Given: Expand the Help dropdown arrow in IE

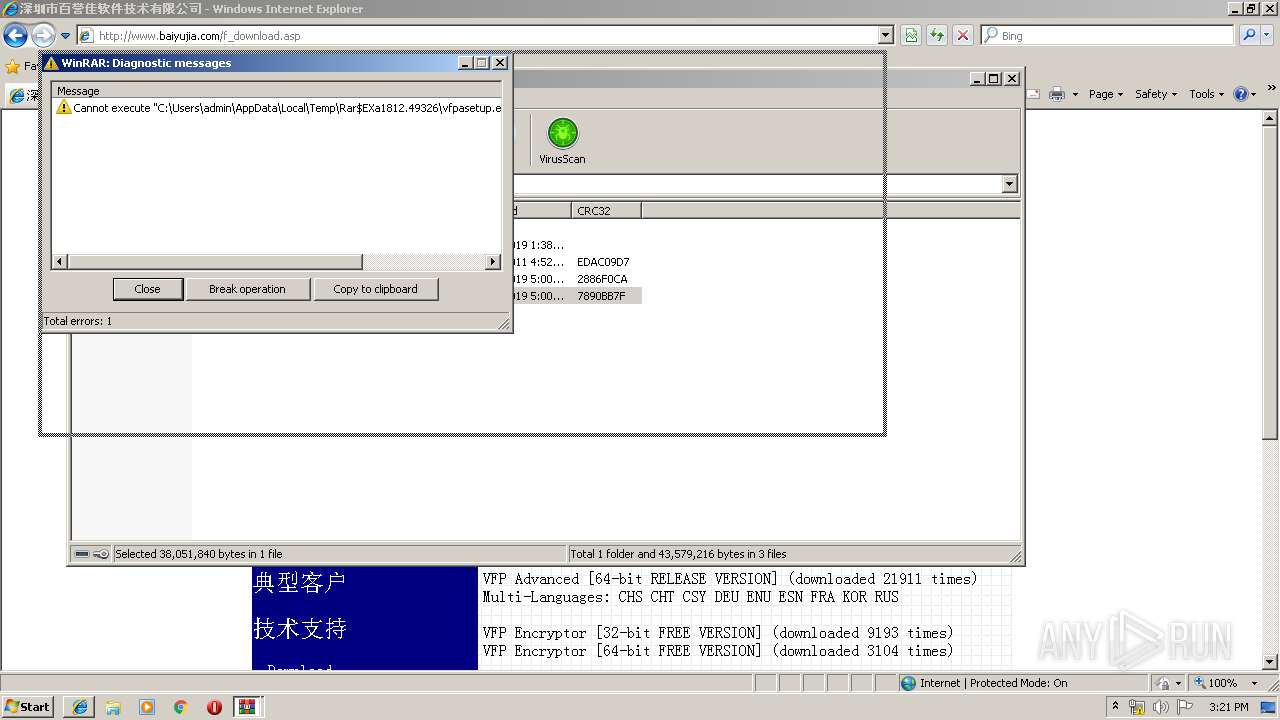Looking at the screenshot, I should coord(1254,94).
